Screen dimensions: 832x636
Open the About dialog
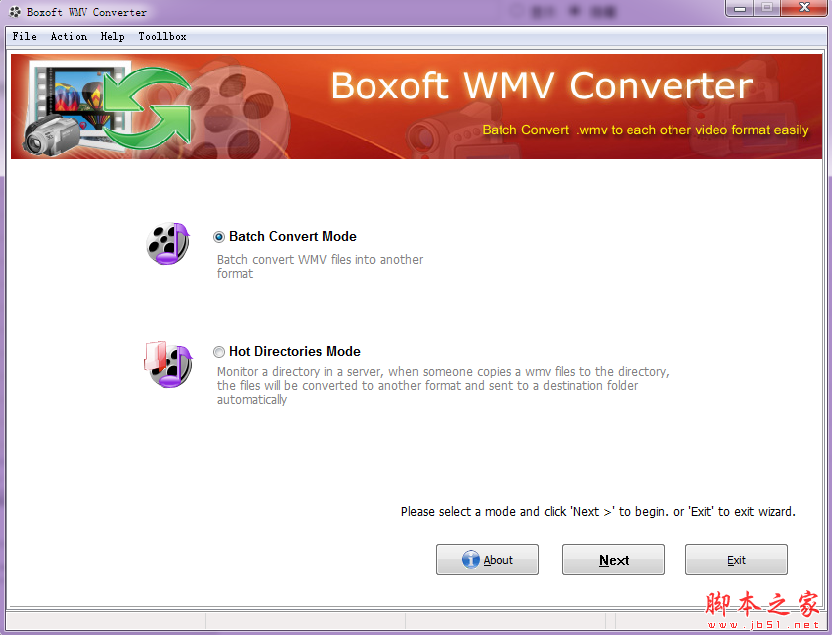[x=487, y=559]
